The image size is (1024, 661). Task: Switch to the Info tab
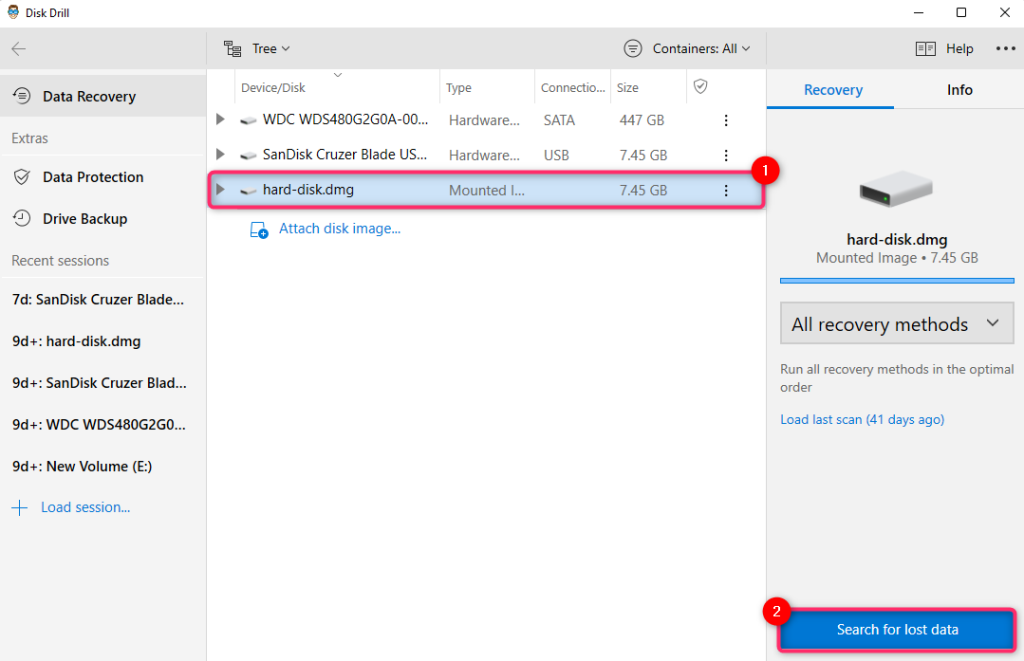(x=958, y=89)
